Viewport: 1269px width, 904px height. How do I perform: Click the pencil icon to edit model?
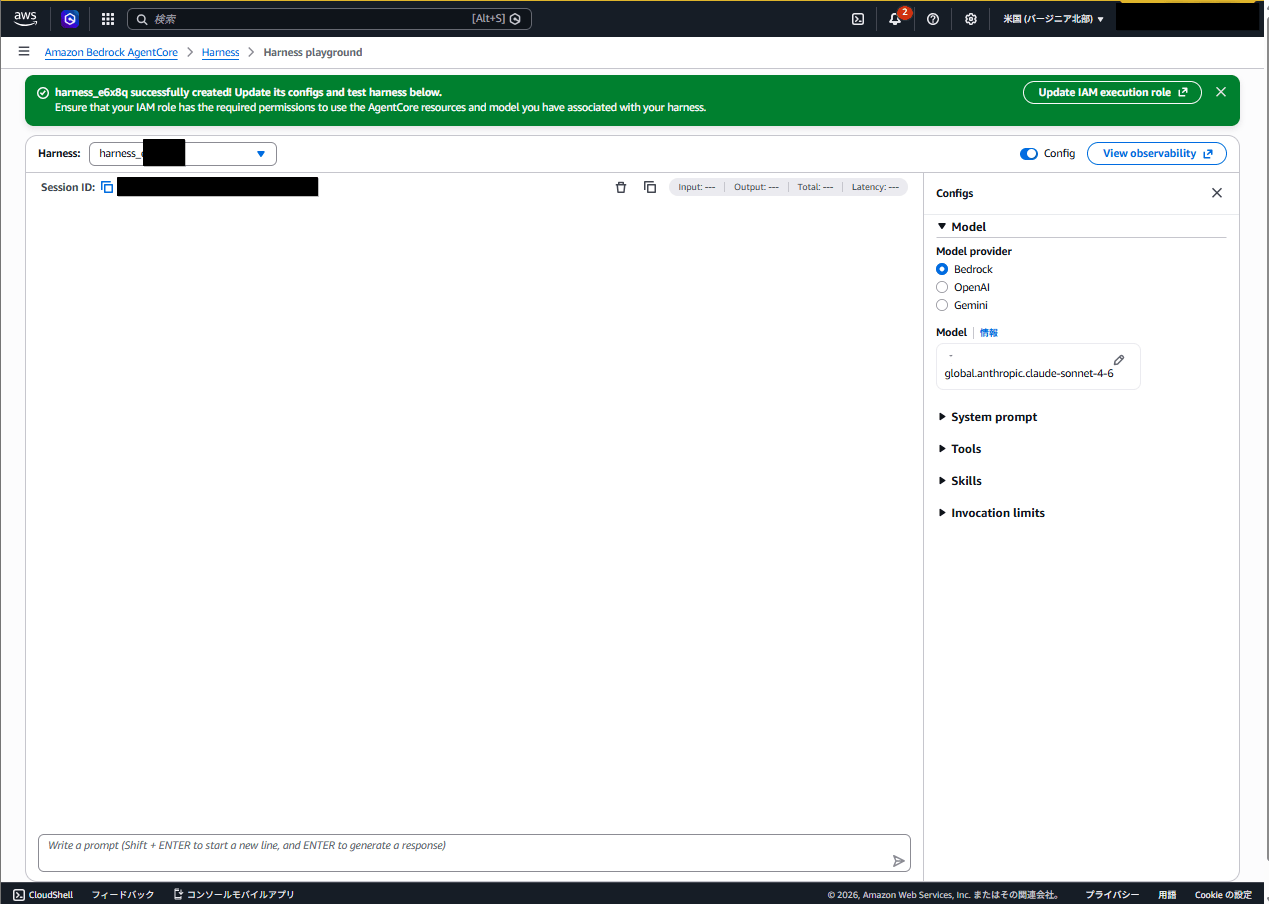coord(1119,360)
